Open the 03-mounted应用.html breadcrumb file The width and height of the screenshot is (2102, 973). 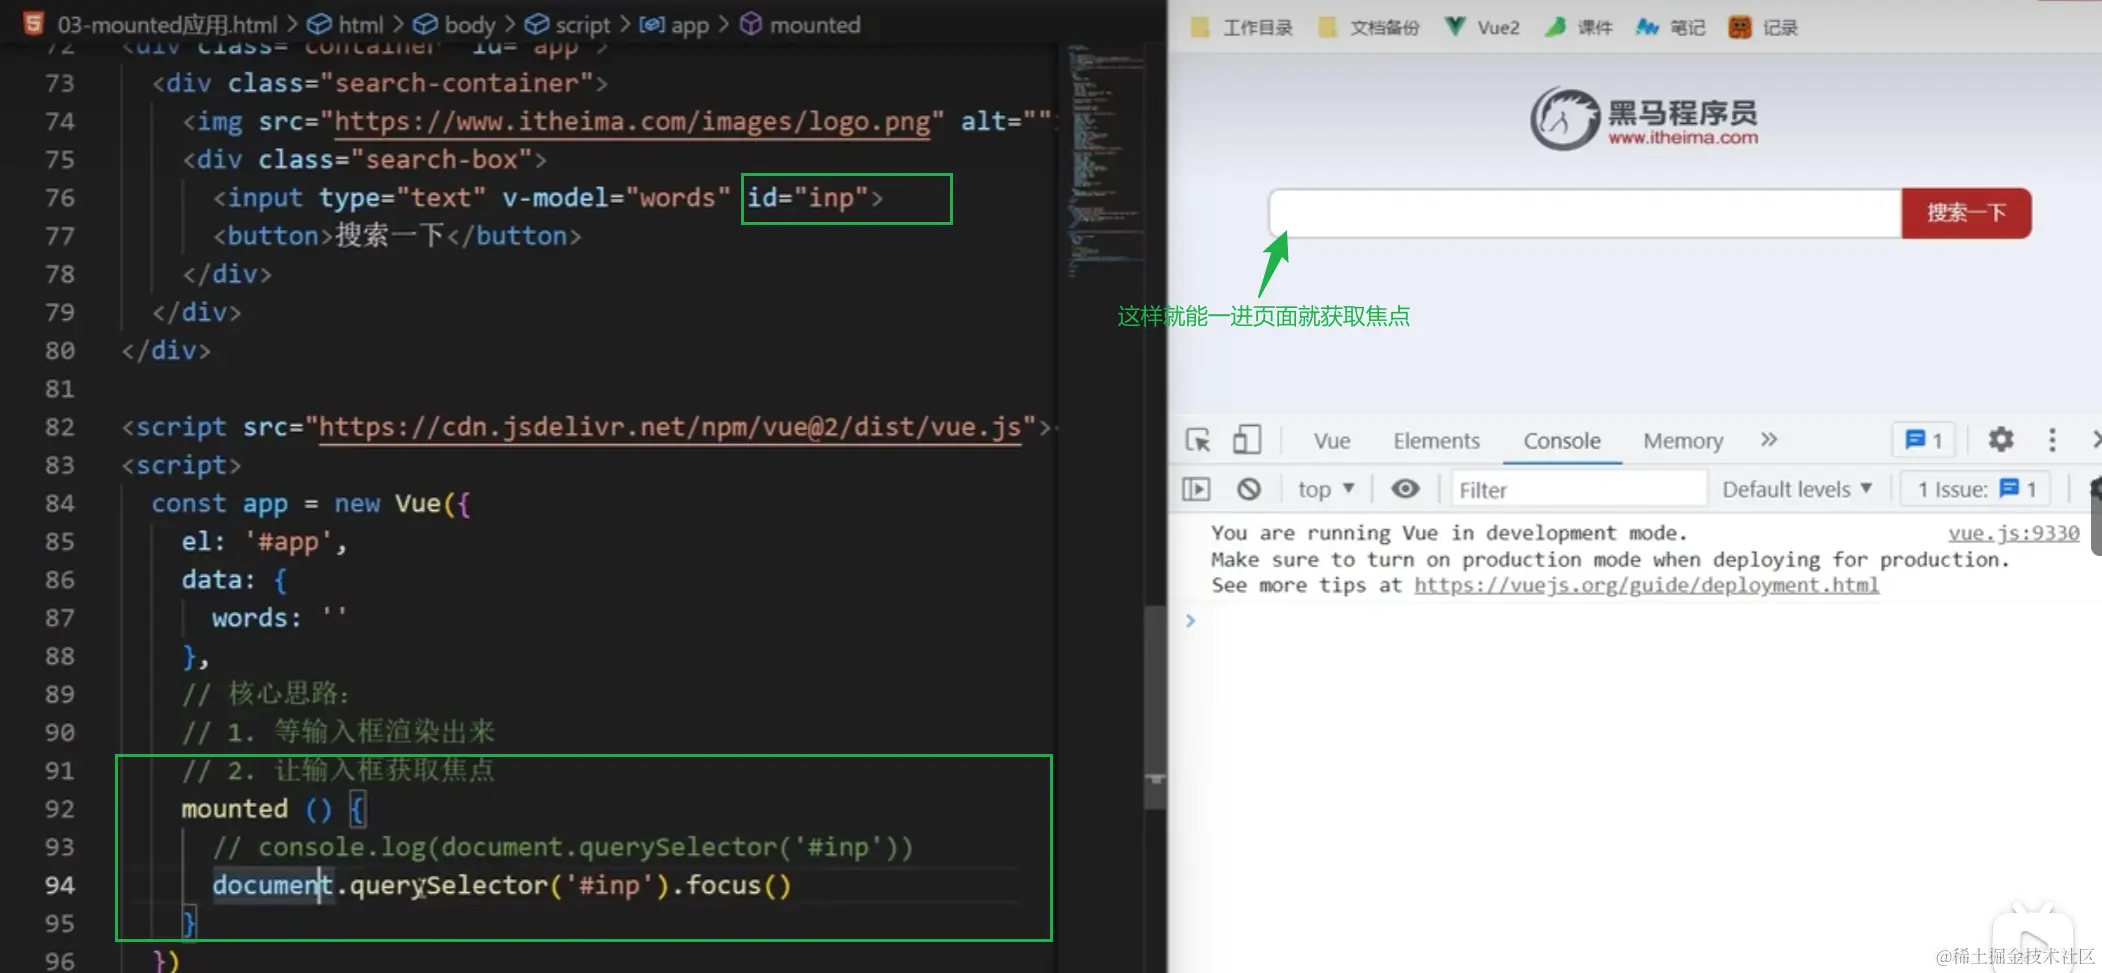tap(167, 24)
